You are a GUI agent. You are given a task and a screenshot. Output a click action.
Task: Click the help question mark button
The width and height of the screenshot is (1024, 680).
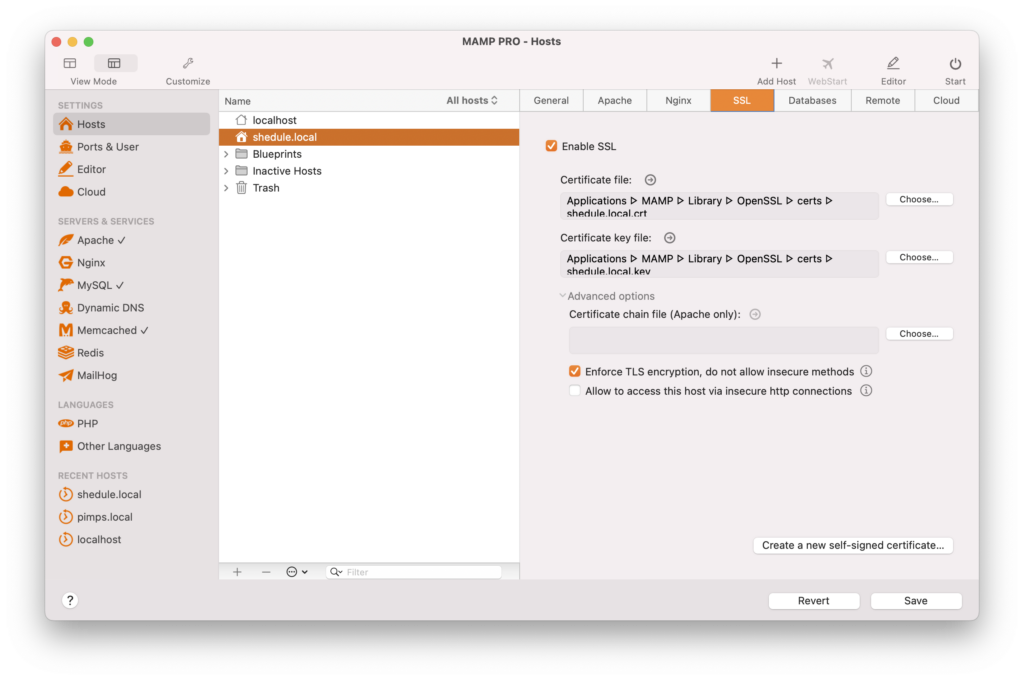point(70,600)
